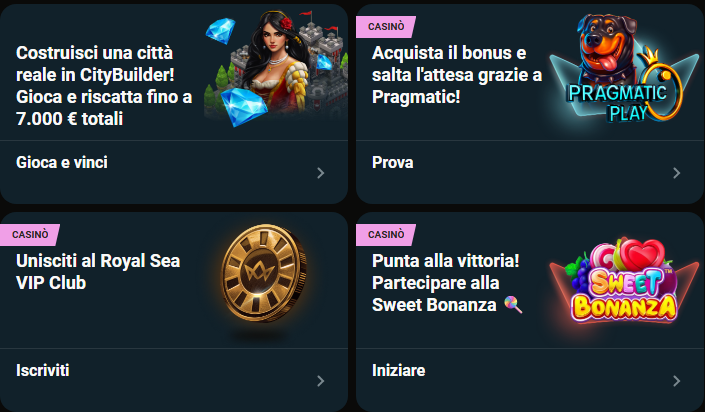Click the chevron arrow beside Iniziare
The height and width of the screenshot is (412, 705).
click(x=676, y=380)
